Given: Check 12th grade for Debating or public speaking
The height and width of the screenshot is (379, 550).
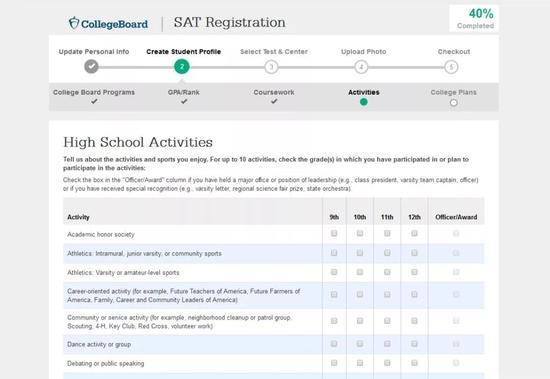Looking at the screenshot, I should pos(414,363).
